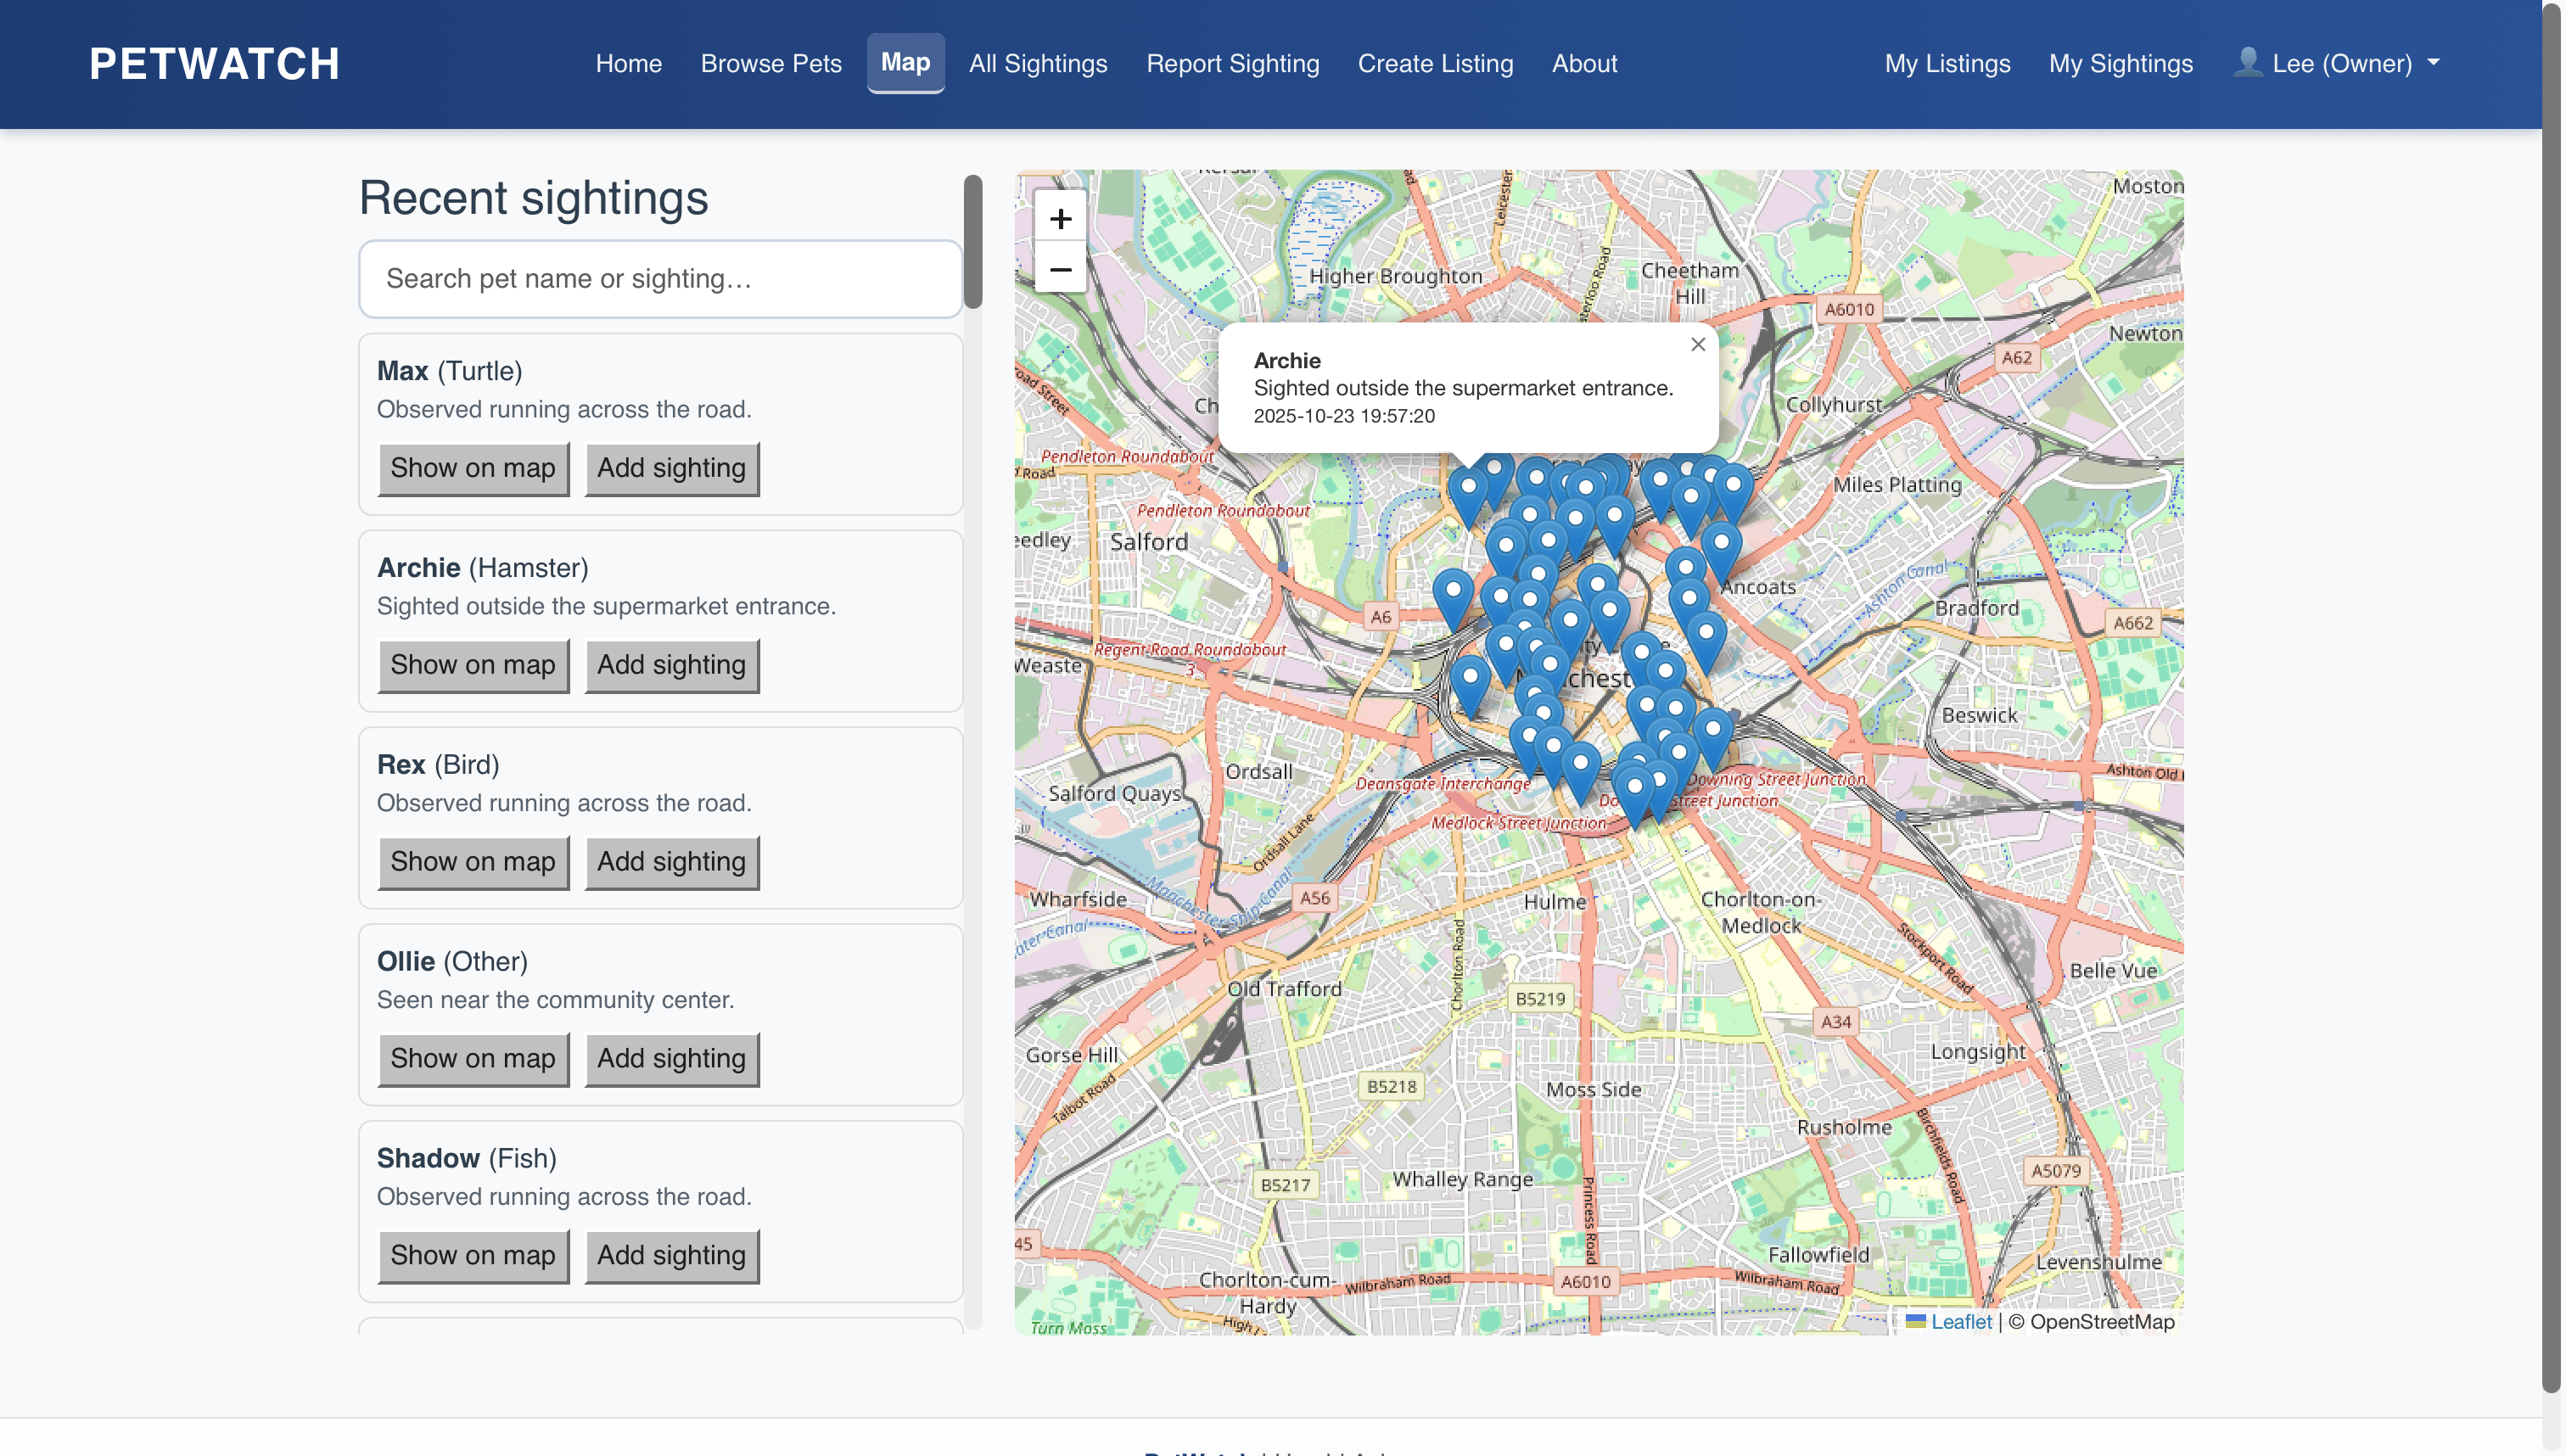Zoom out on the map

[1060, 268]
